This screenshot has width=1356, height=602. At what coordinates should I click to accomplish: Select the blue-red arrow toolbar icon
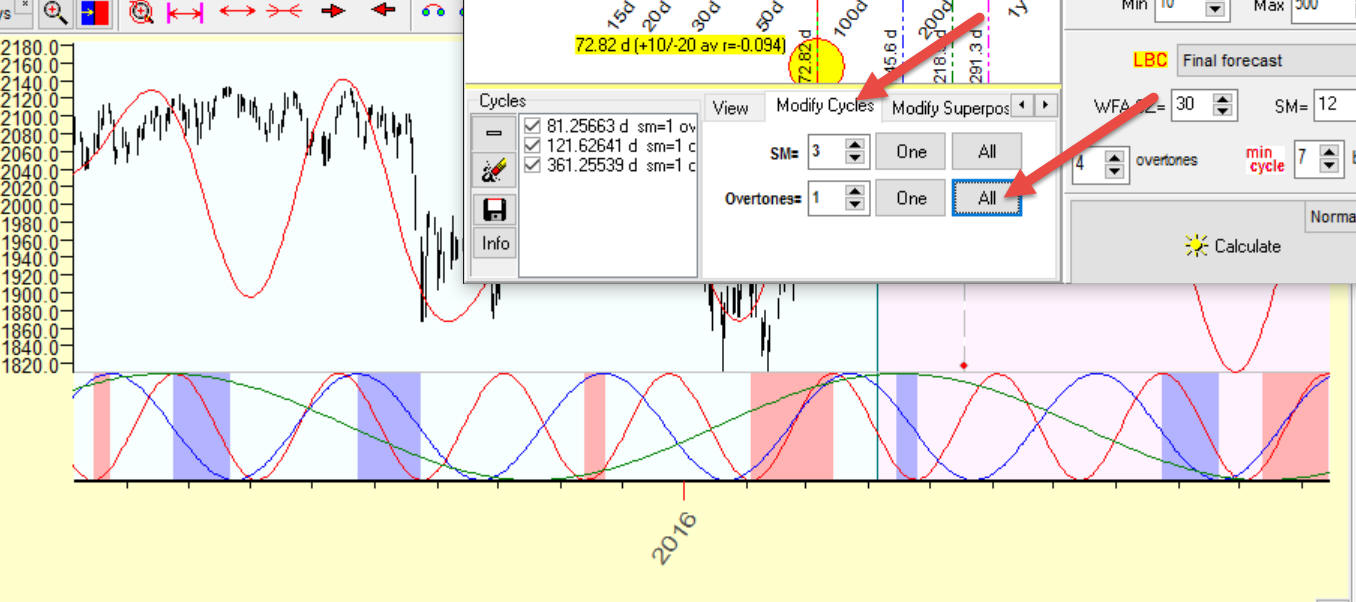pos(94,12)
